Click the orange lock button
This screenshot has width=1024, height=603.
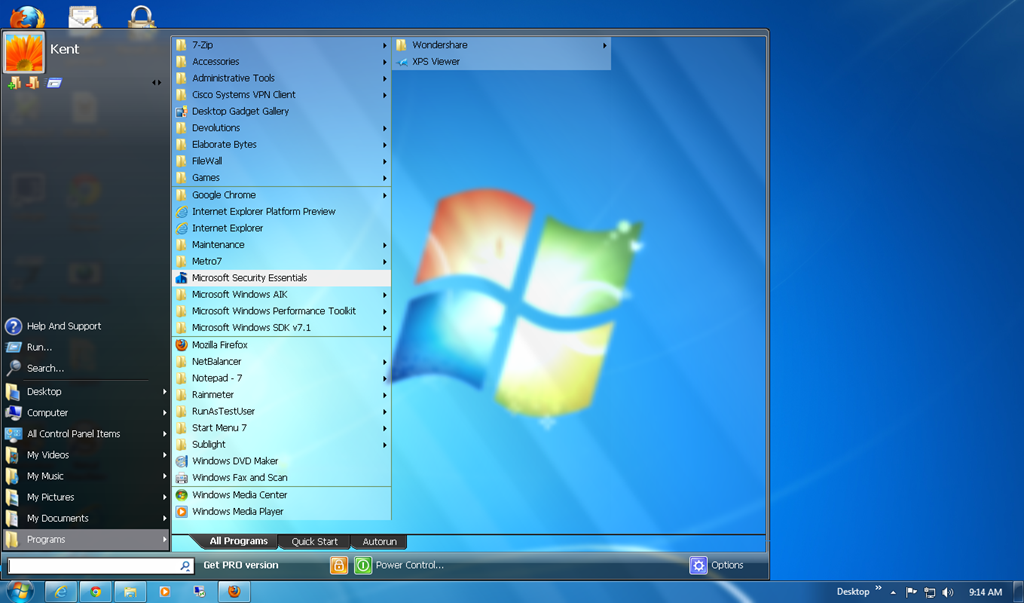pos(339,565)
